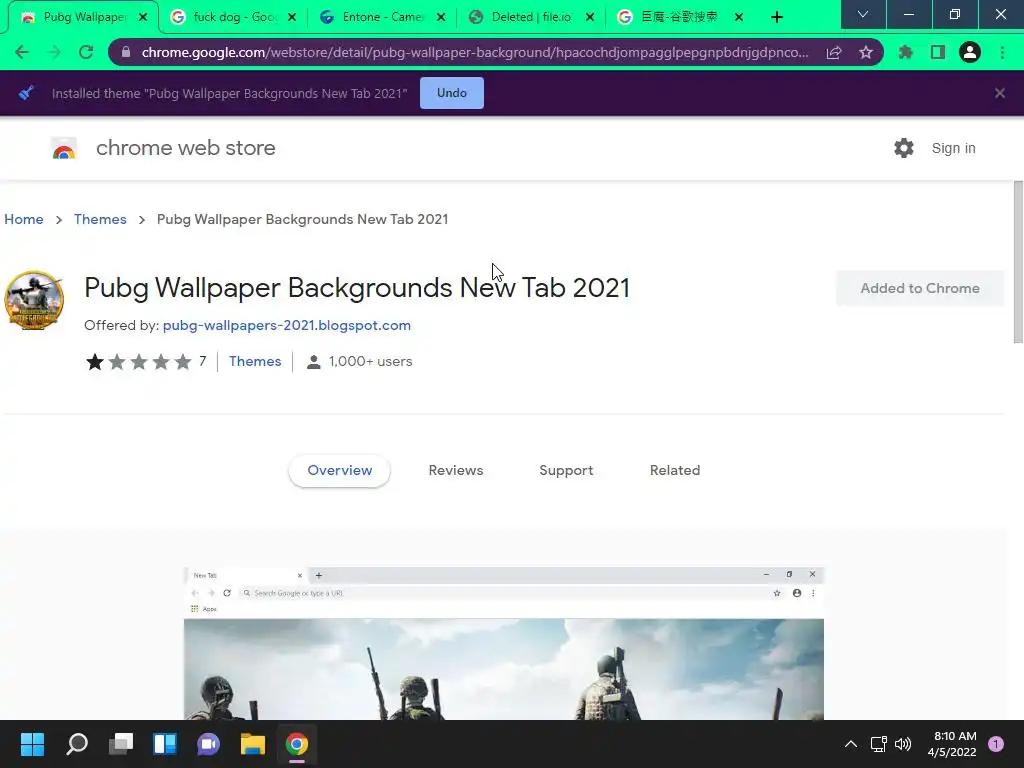1024x768 pixels.
Task: Click the volume speaker icon
Action: coord(903,744)
